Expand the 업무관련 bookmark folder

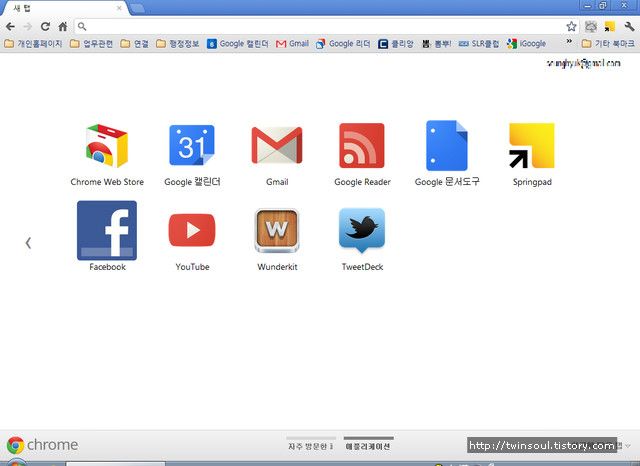(x=91, y=44)
